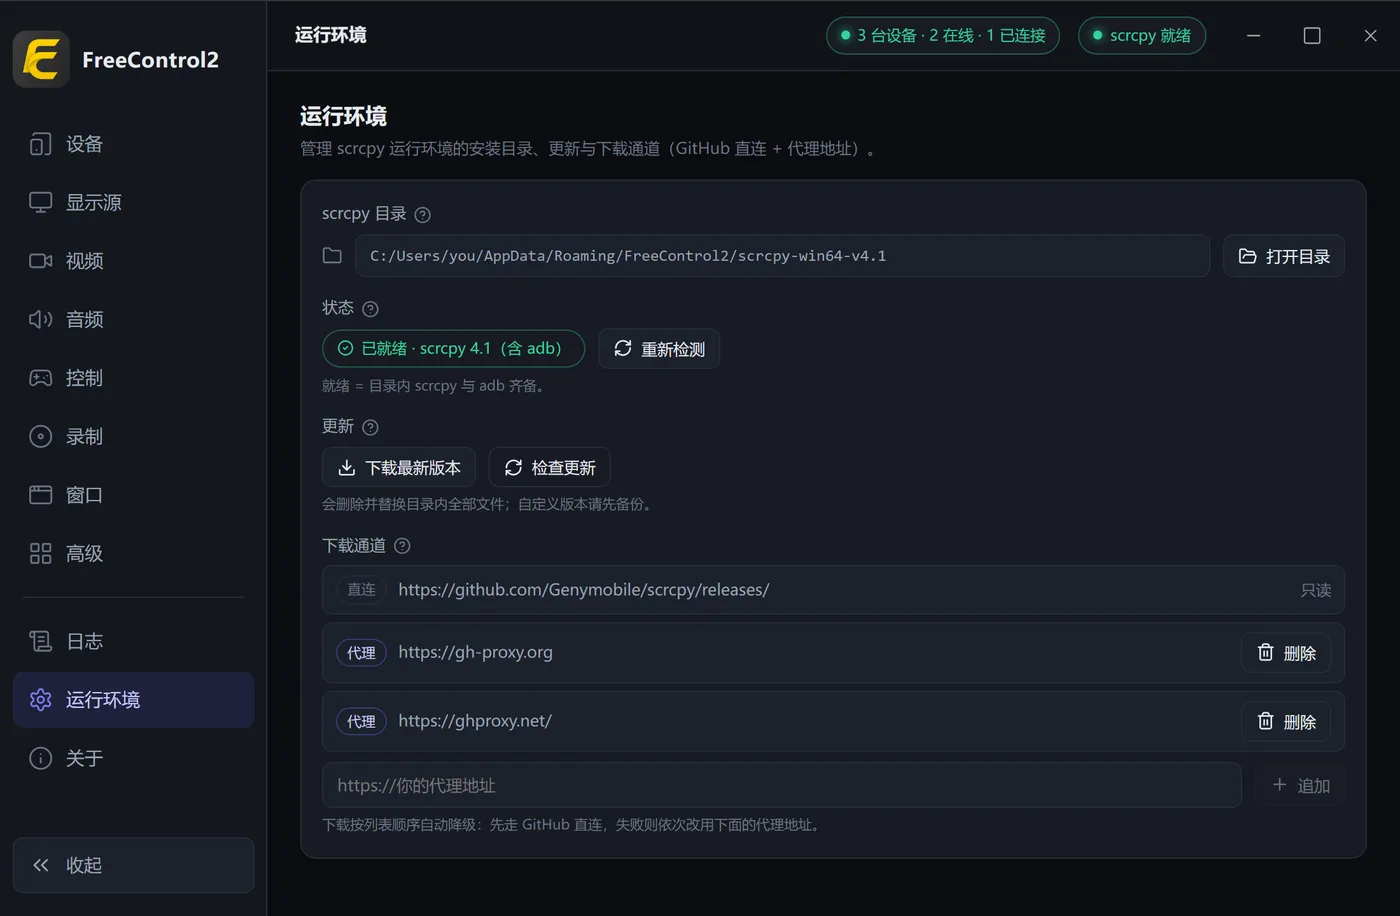Screen dimensions: 1400x916
Task: Minimize the FreeControl2 window
Action: 1253,36
